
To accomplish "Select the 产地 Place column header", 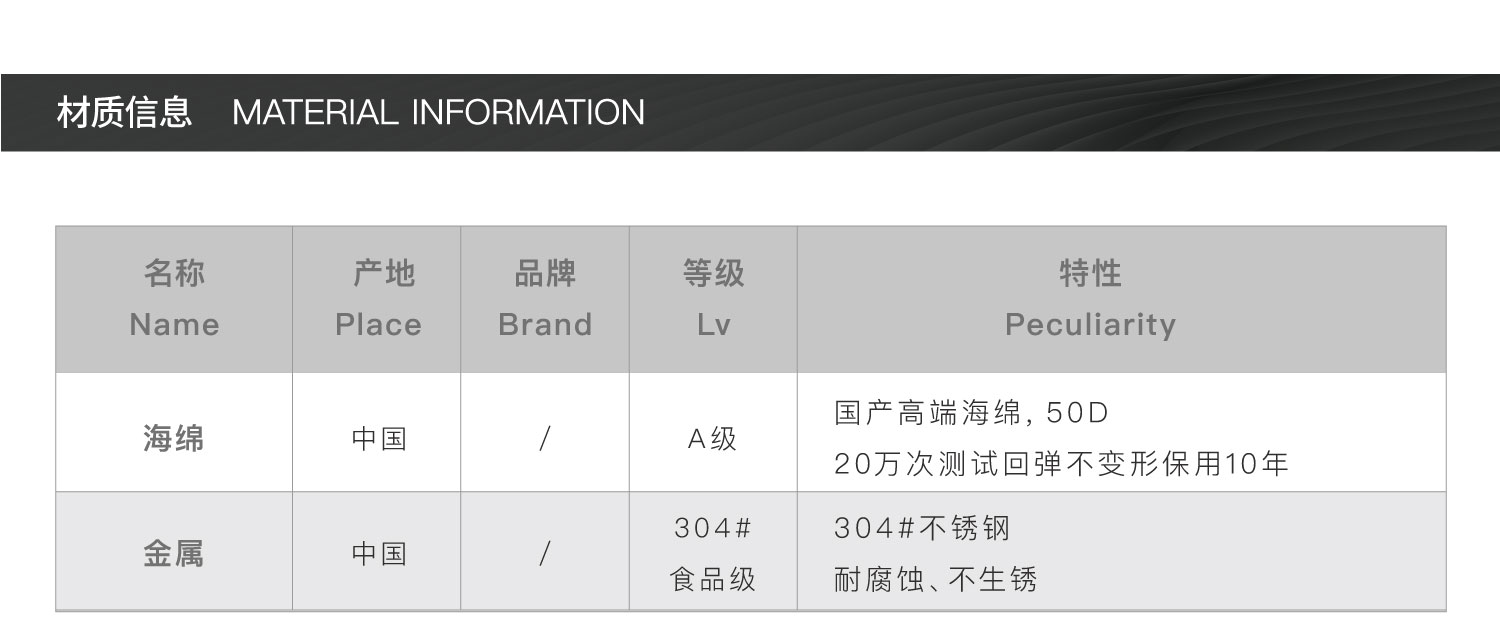I will 378,298.
